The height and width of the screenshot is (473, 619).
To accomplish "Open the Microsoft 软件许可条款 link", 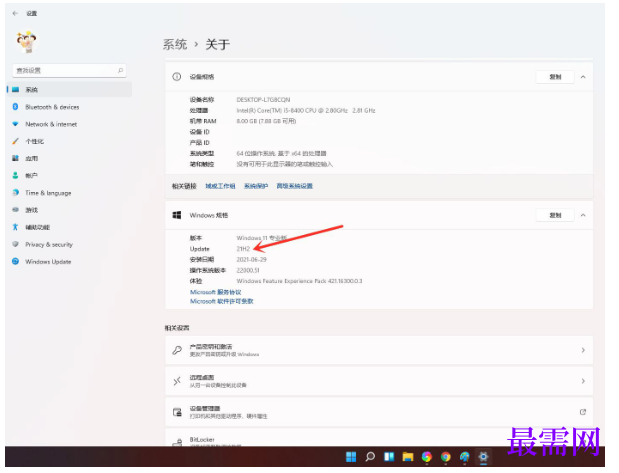I will 221,301.
